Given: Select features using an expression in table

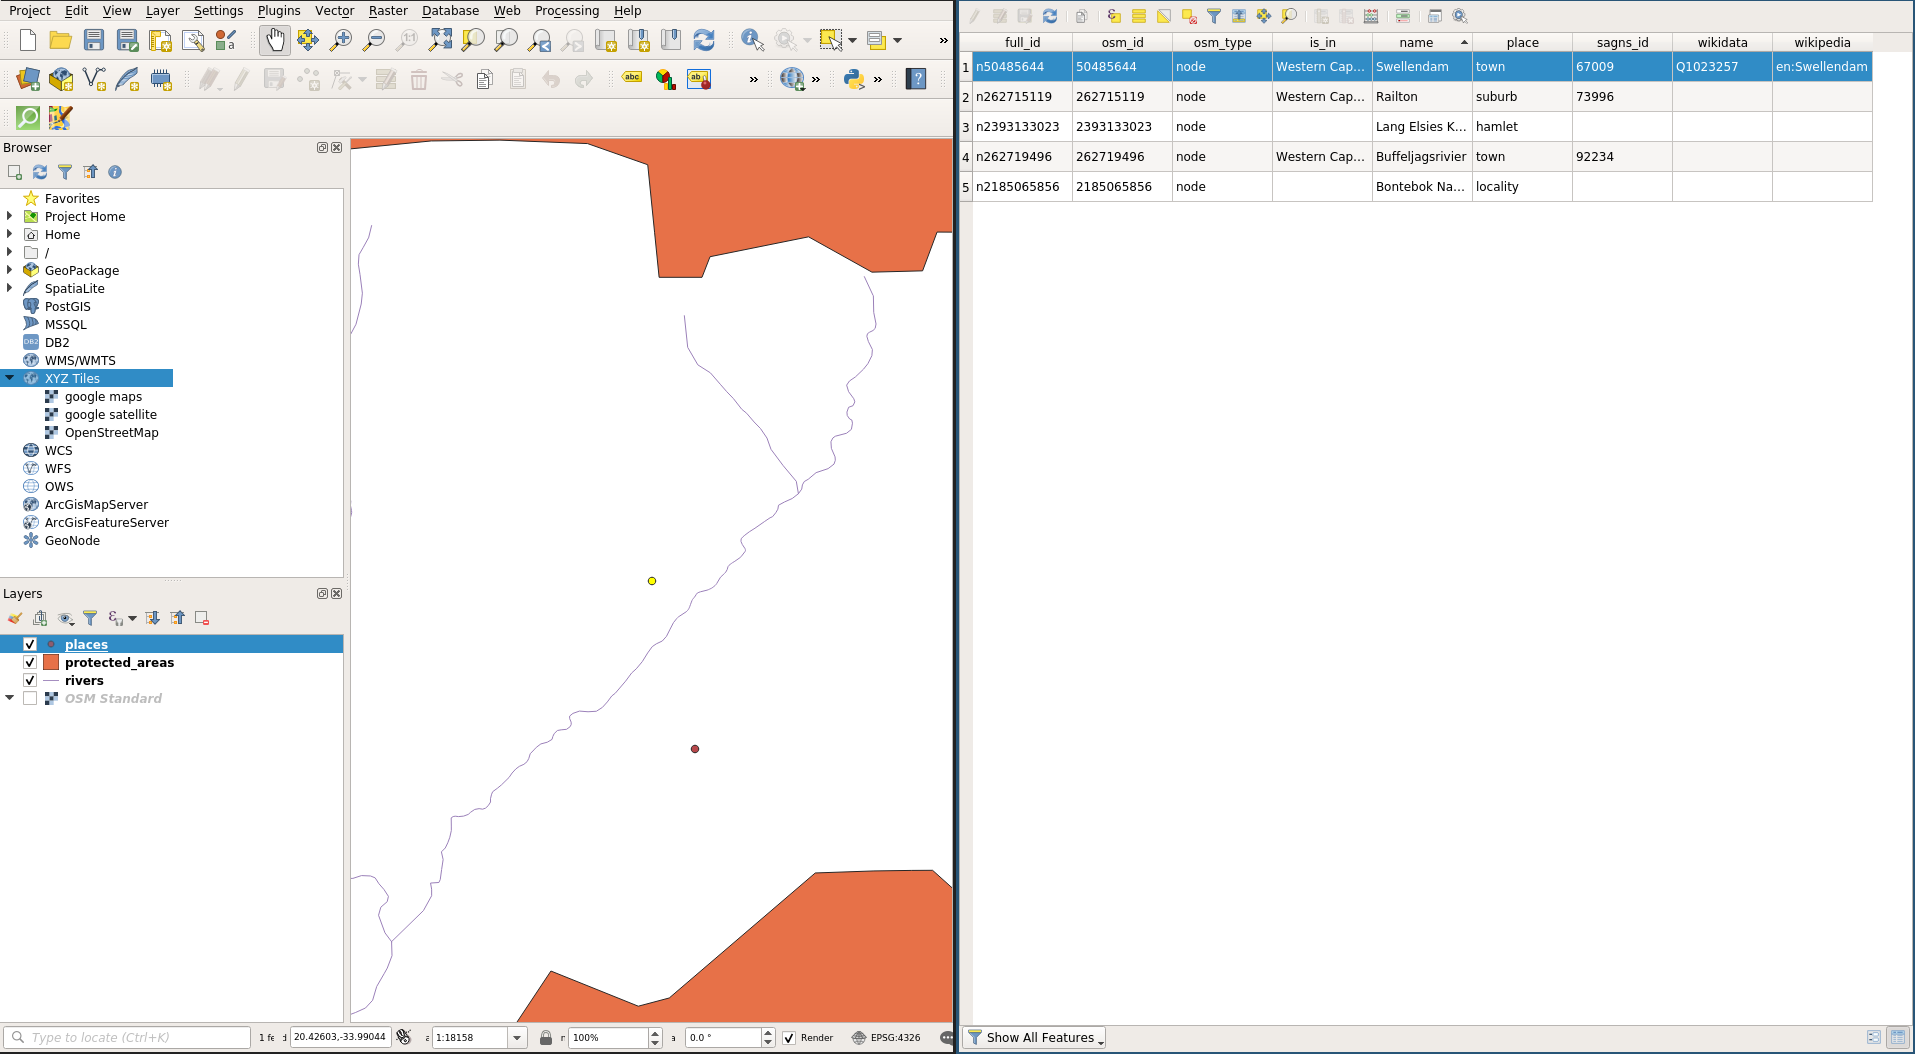Looking at the screenshot, I should [x=1114, y=16].
